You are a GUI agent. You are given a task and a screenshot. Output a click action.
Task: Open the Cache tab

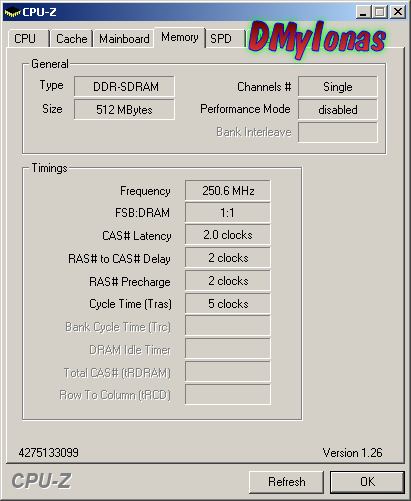71,39
